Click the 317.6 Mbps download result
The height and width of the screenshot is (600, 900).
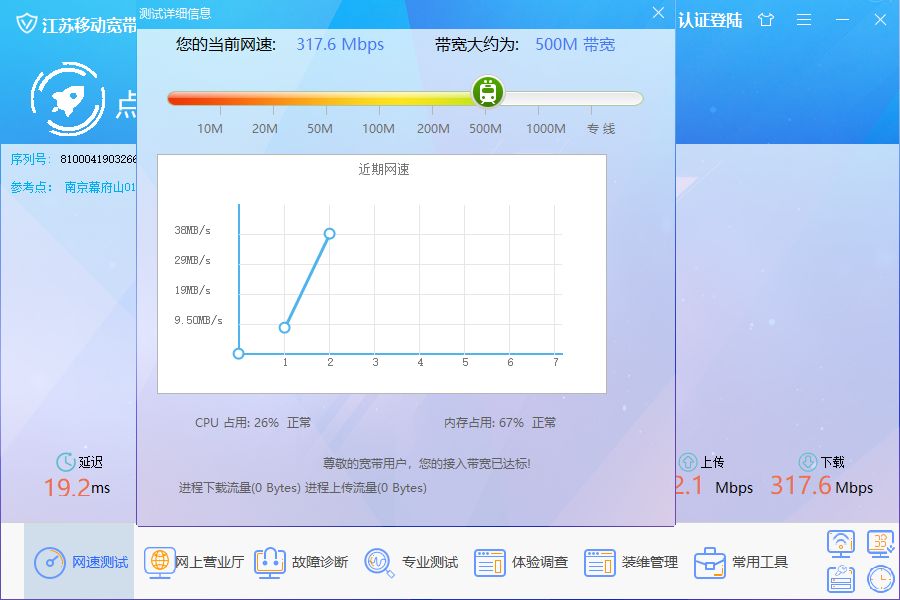[821, 486]
